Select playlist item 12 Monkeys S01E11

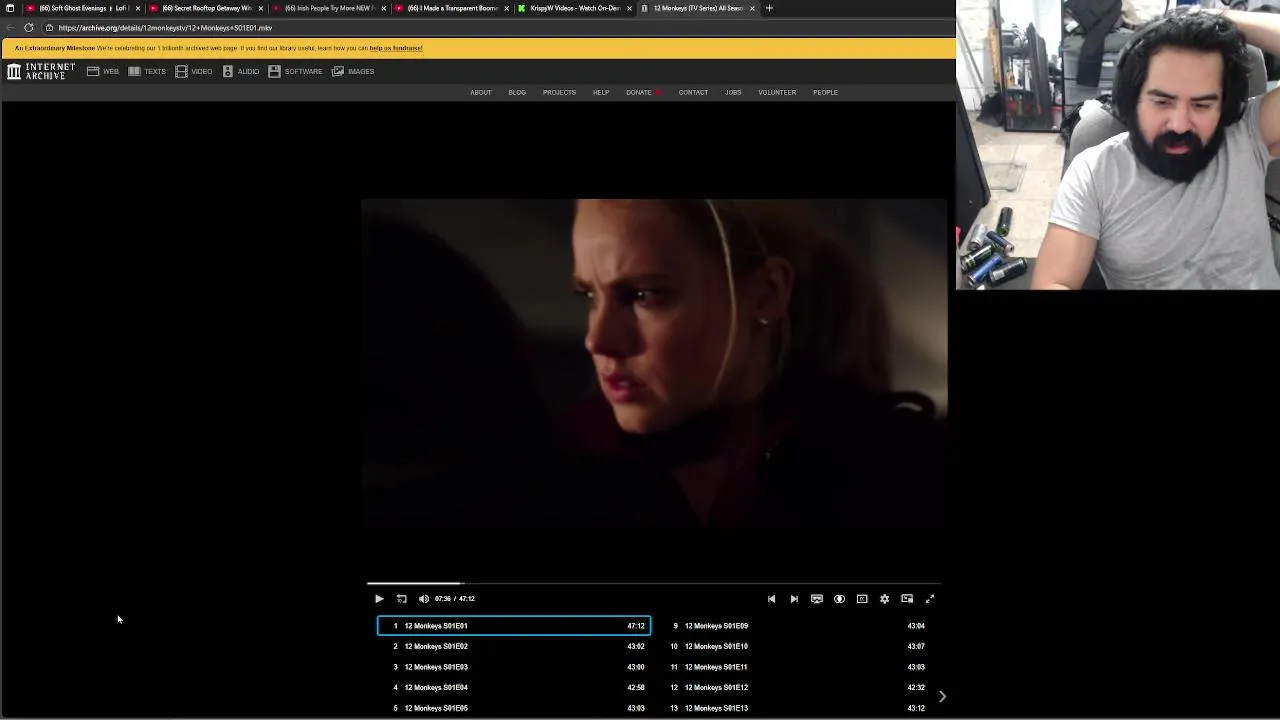(x=795, y=667)
